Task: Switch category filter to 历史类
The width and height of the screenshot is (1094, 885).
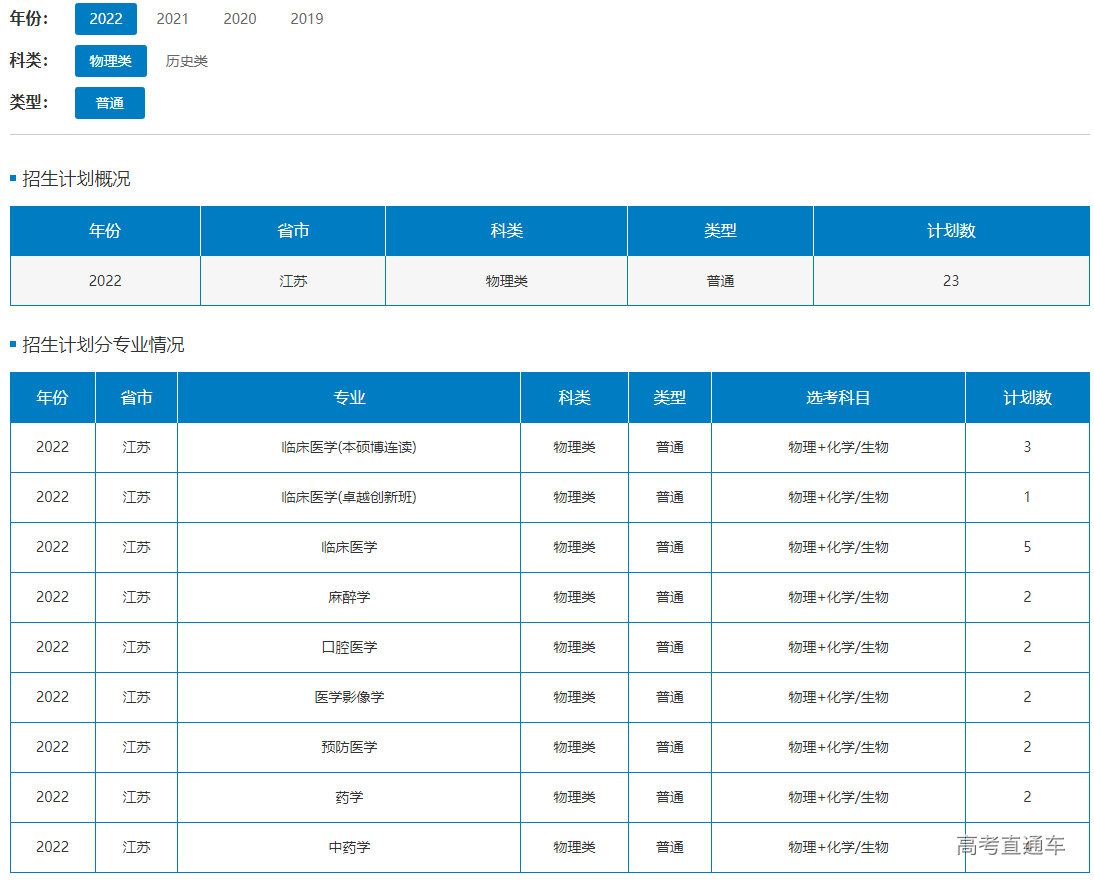Action: 186,61
